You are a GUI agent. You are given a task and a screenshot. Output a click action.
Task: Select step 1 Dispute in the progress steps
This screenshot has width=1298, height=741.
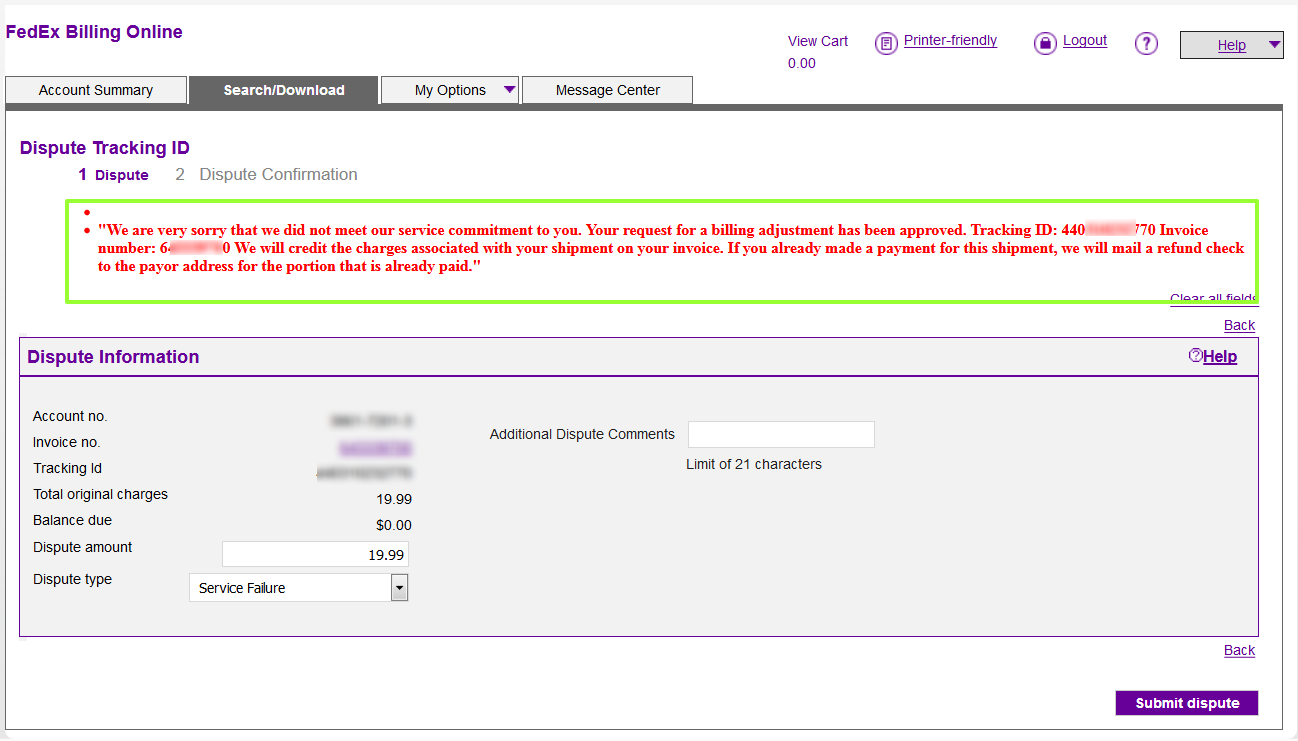[x=113, y=175]
